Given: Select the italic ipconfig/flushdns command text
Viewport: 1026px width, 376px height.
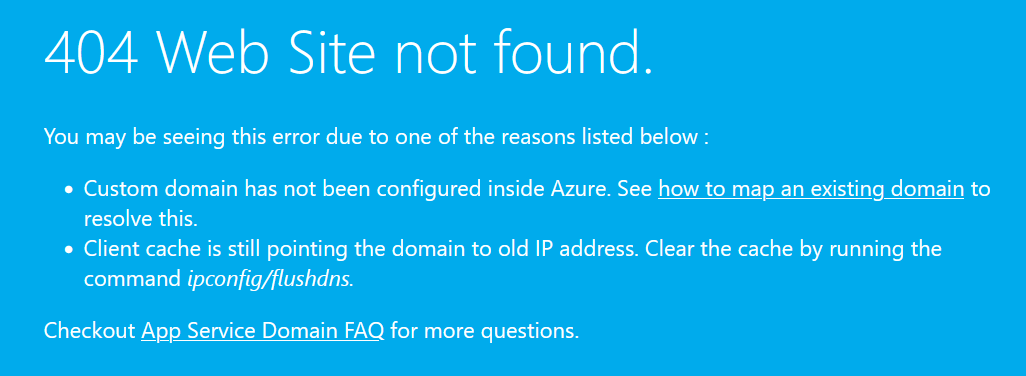Looking at the screenshot, I should click(270, 279).
